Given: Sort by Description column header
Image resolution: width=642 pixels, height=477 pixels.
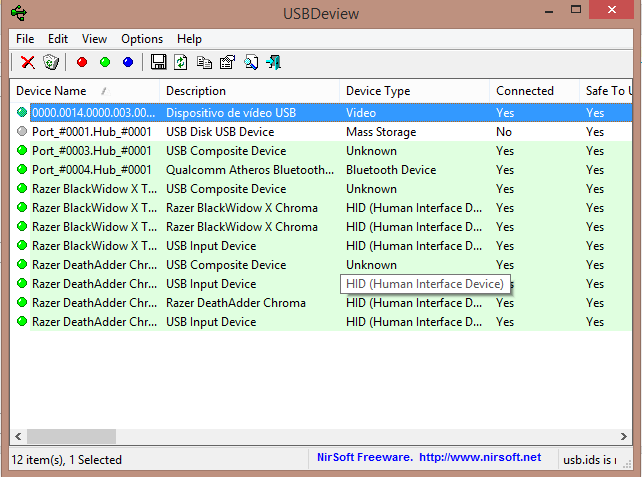Looking at the screenshot, I should [x=249, y=91].
